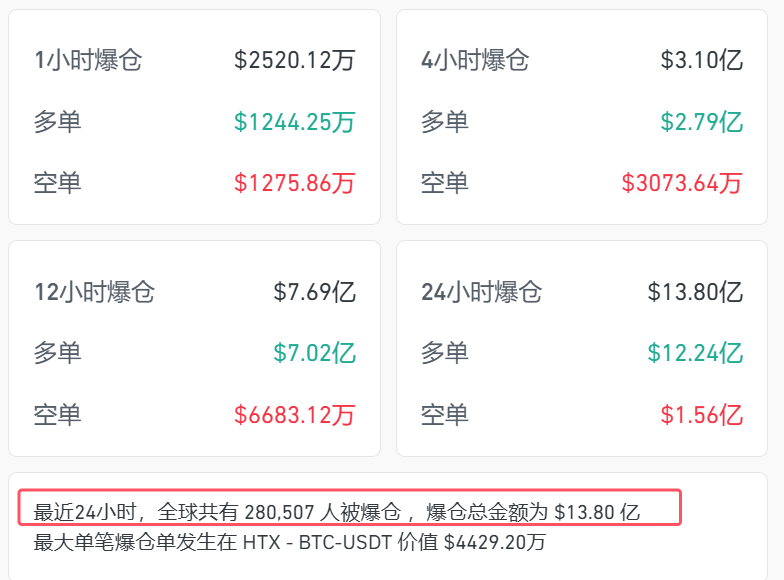Click the red $6683.12万 short value

(x=294, y=414)
